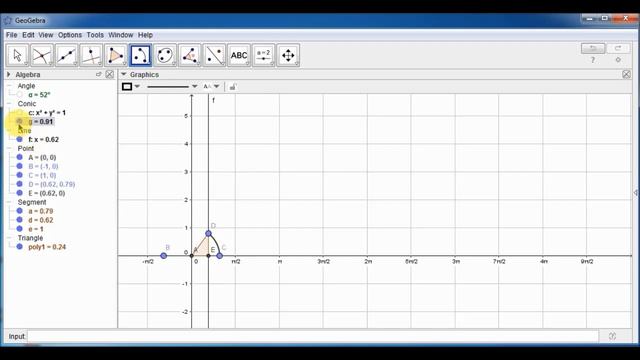Click the icon right of the Input bar

[612, 336]
